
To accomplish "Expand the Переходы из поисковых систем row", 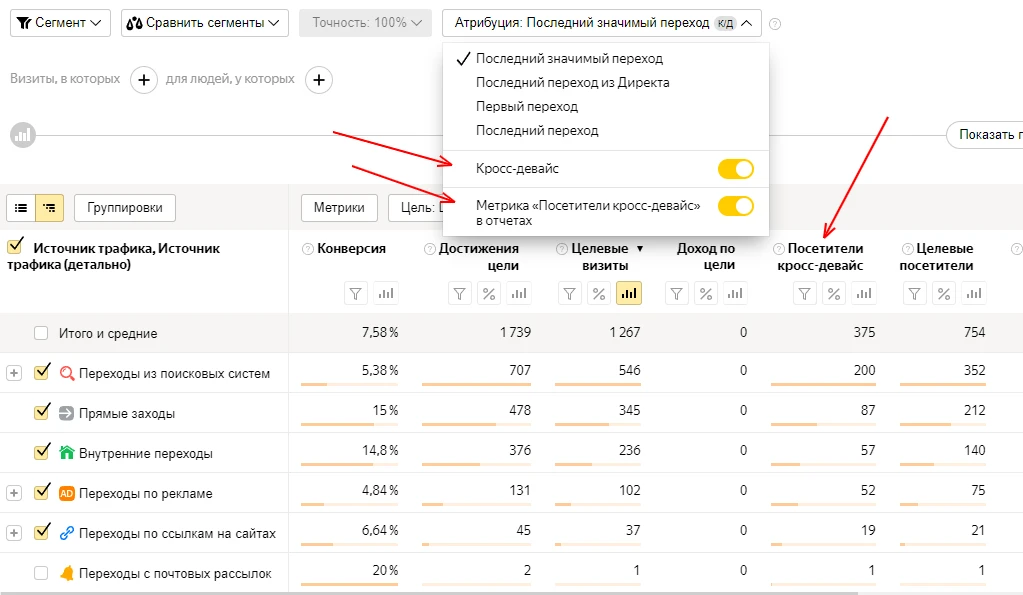I will [14, 373].
